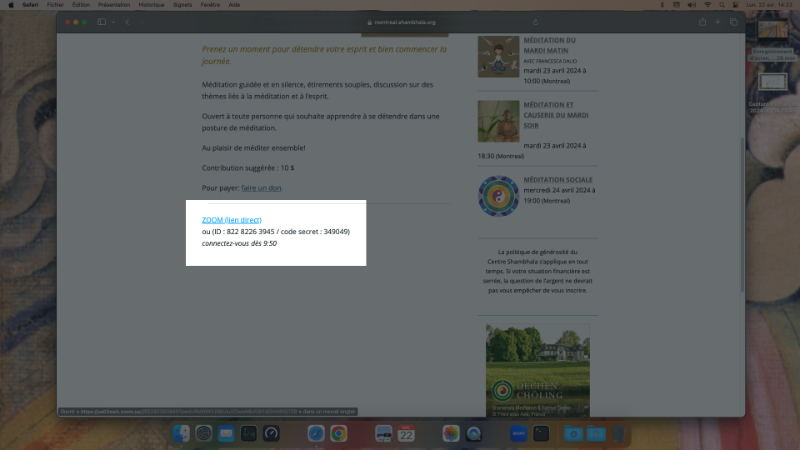Viewport: 800px width, 450px height.
Task: Open the Zoom app in the Dock
Action: point(518,434)
